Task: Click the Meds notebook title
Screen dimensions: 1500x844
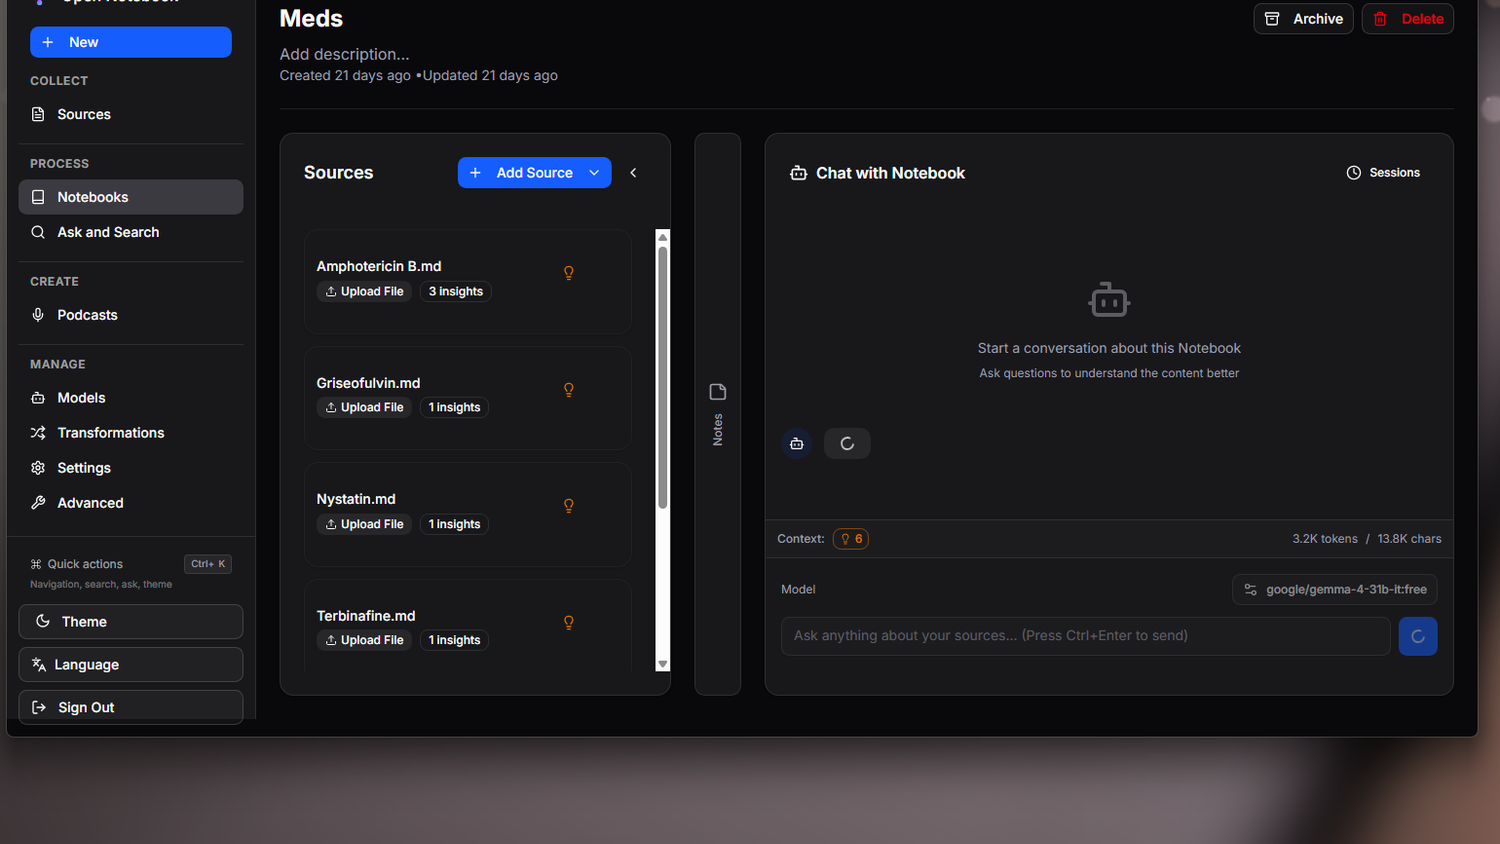Action: [311, 19]
